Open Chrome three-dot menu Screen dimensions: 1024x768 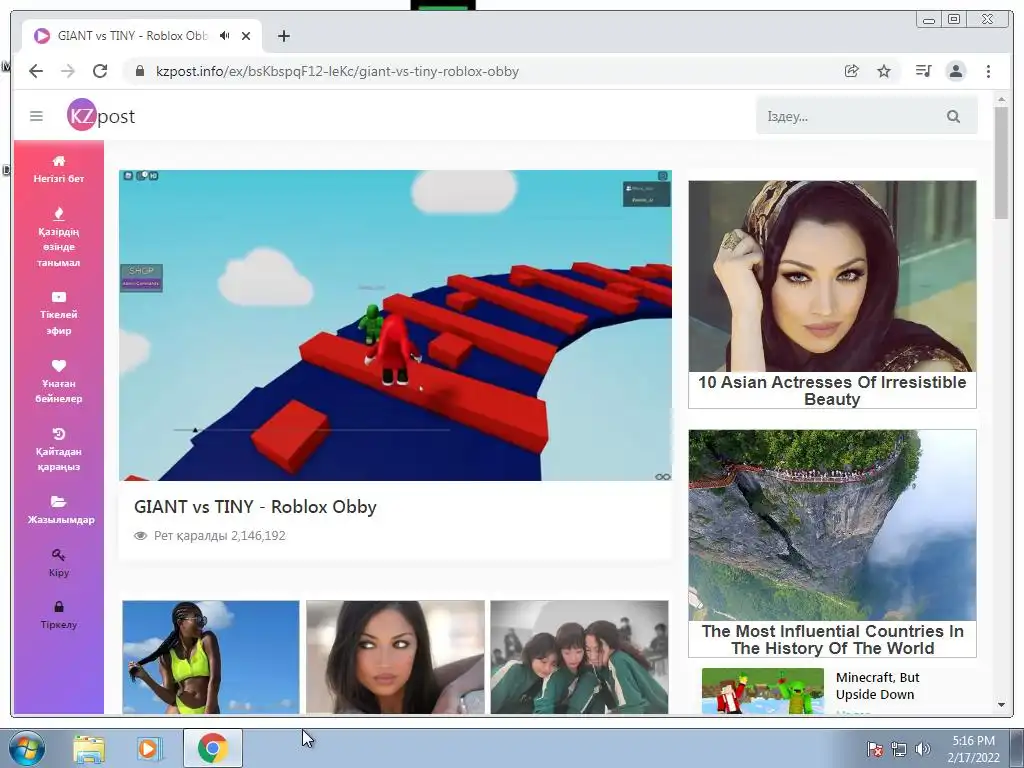pyautogui.click(x=988, y=71)
